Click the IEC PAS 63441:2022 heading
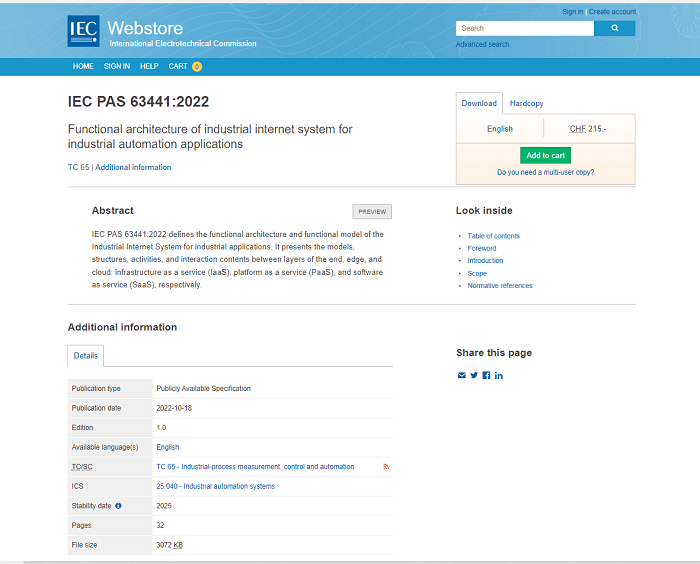700x564 pixels. click(x=138, y=101)
